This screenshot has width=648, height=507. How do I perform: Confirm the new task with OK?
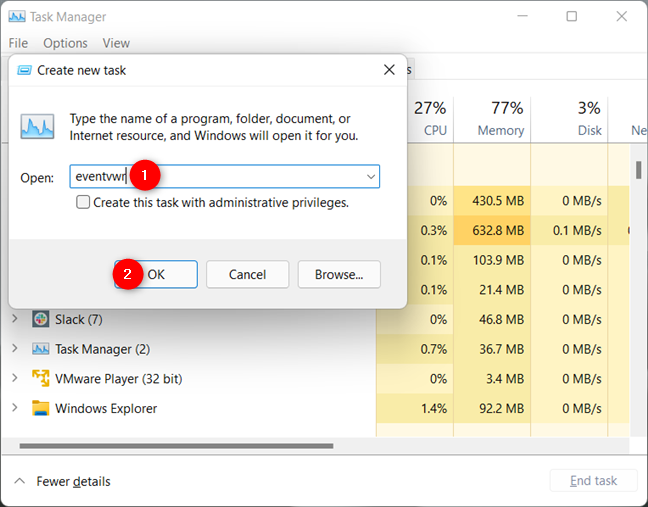coord(156,274)
